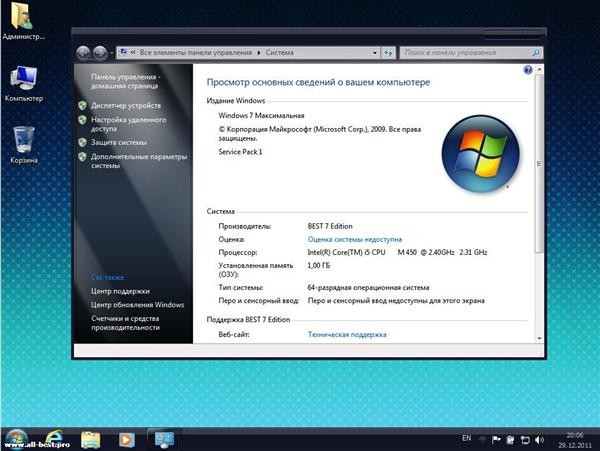This screenshot has width=600, height=451.
Task: Click scrollbar up arrow in System window
Action: (x=539, y=70)
